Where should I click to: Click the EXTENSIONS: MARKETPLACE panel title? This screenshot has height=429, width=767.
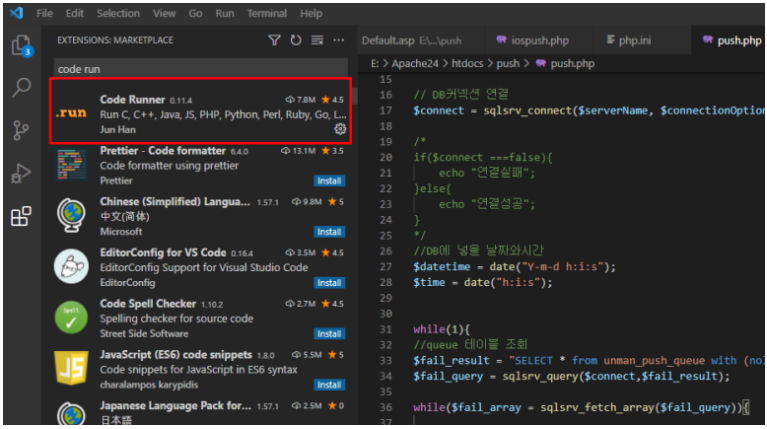[115, 40]
